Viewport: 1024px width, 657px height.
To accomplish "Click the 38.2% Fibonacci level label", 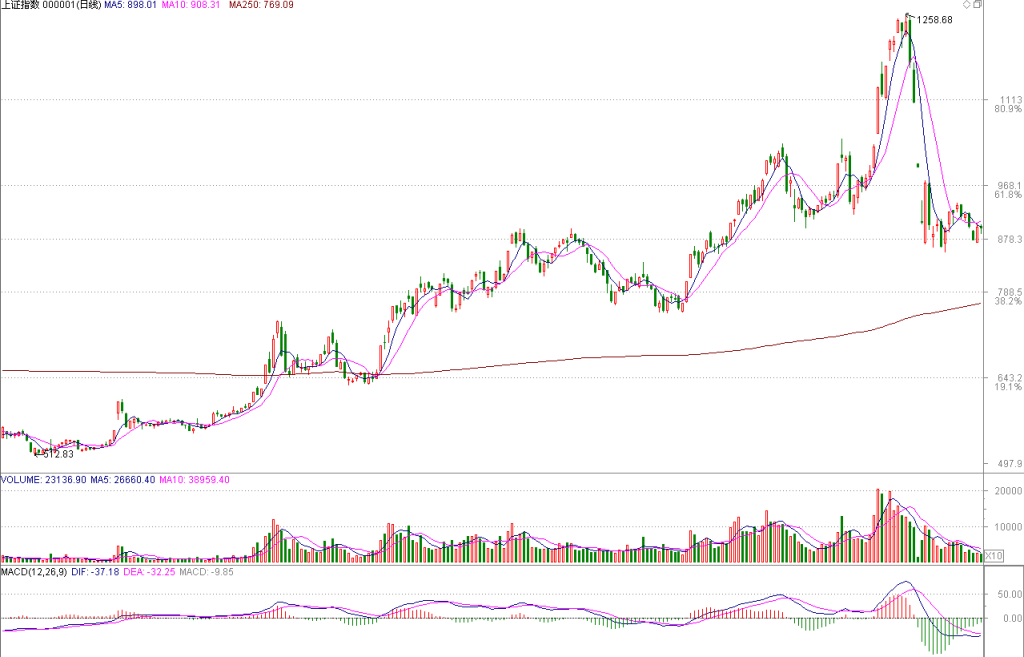I will 1008,301.
